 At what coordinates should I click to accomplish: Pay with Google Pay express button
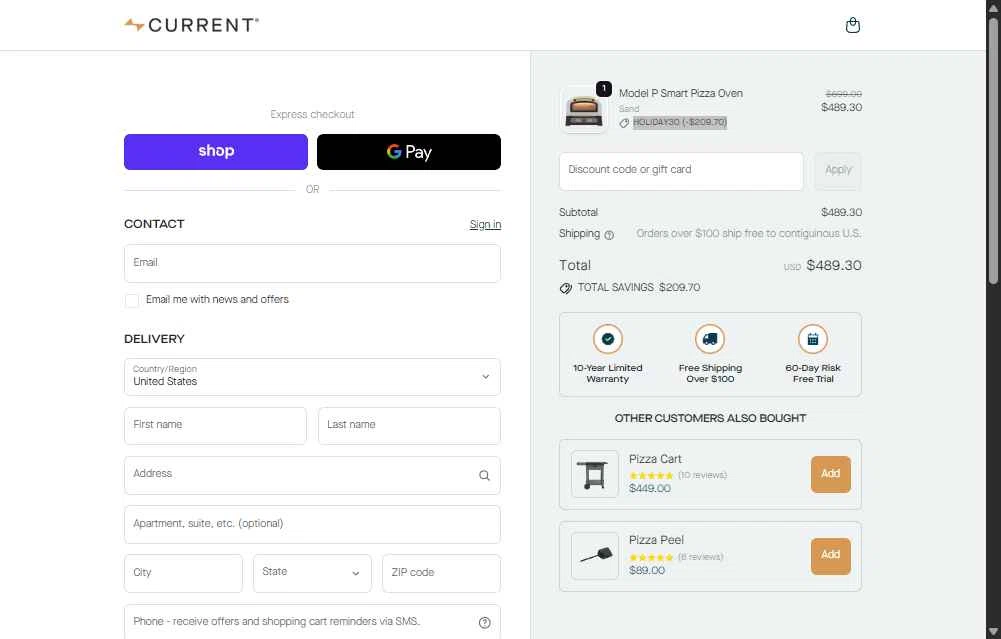tap(409, 152)
